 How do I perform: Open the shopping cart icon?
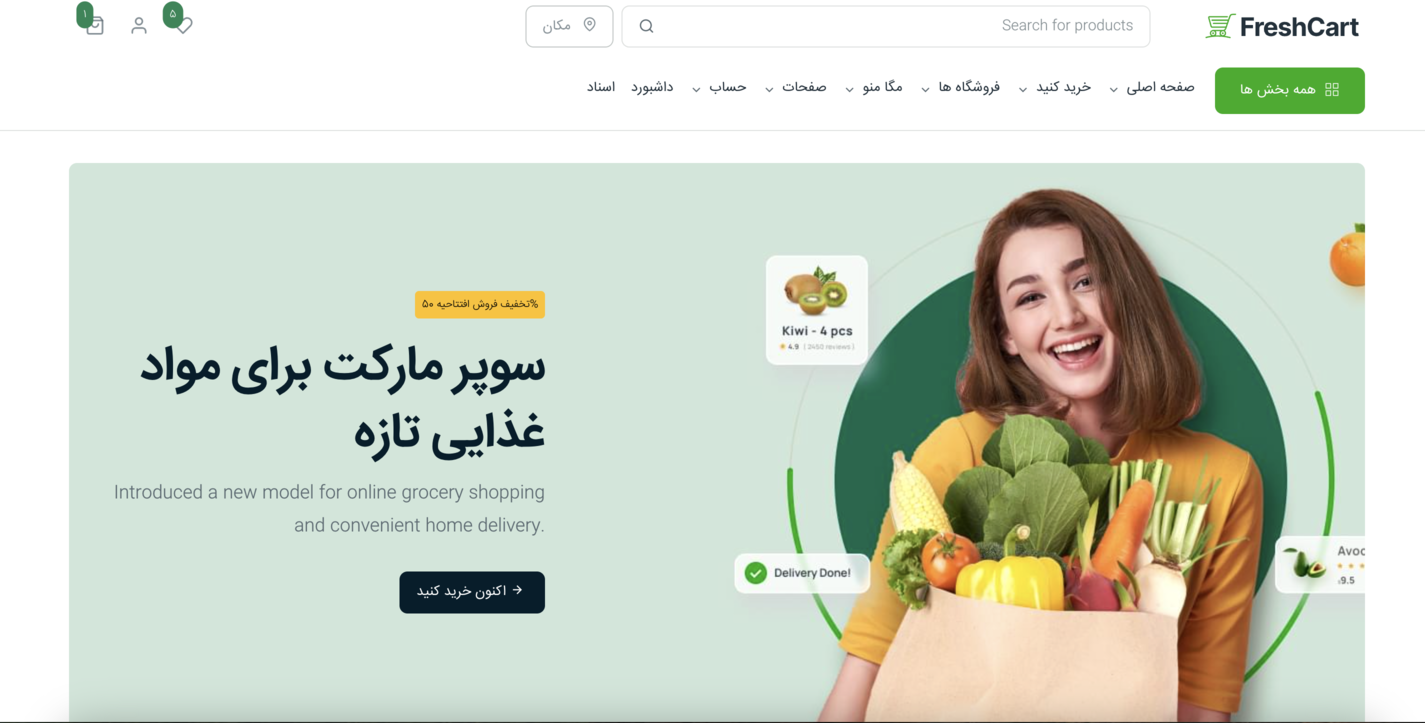point(95,26)
